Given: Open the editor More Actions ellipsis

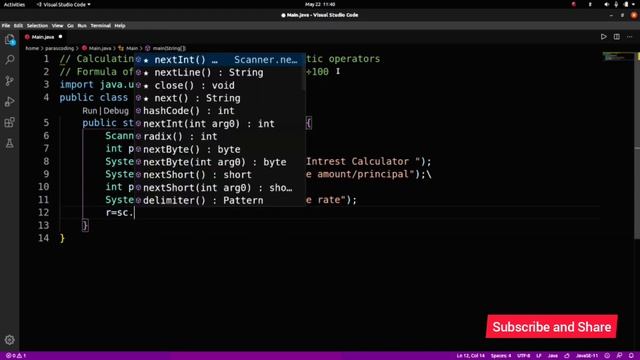Looking at the screenshot, I should (630, 37).
